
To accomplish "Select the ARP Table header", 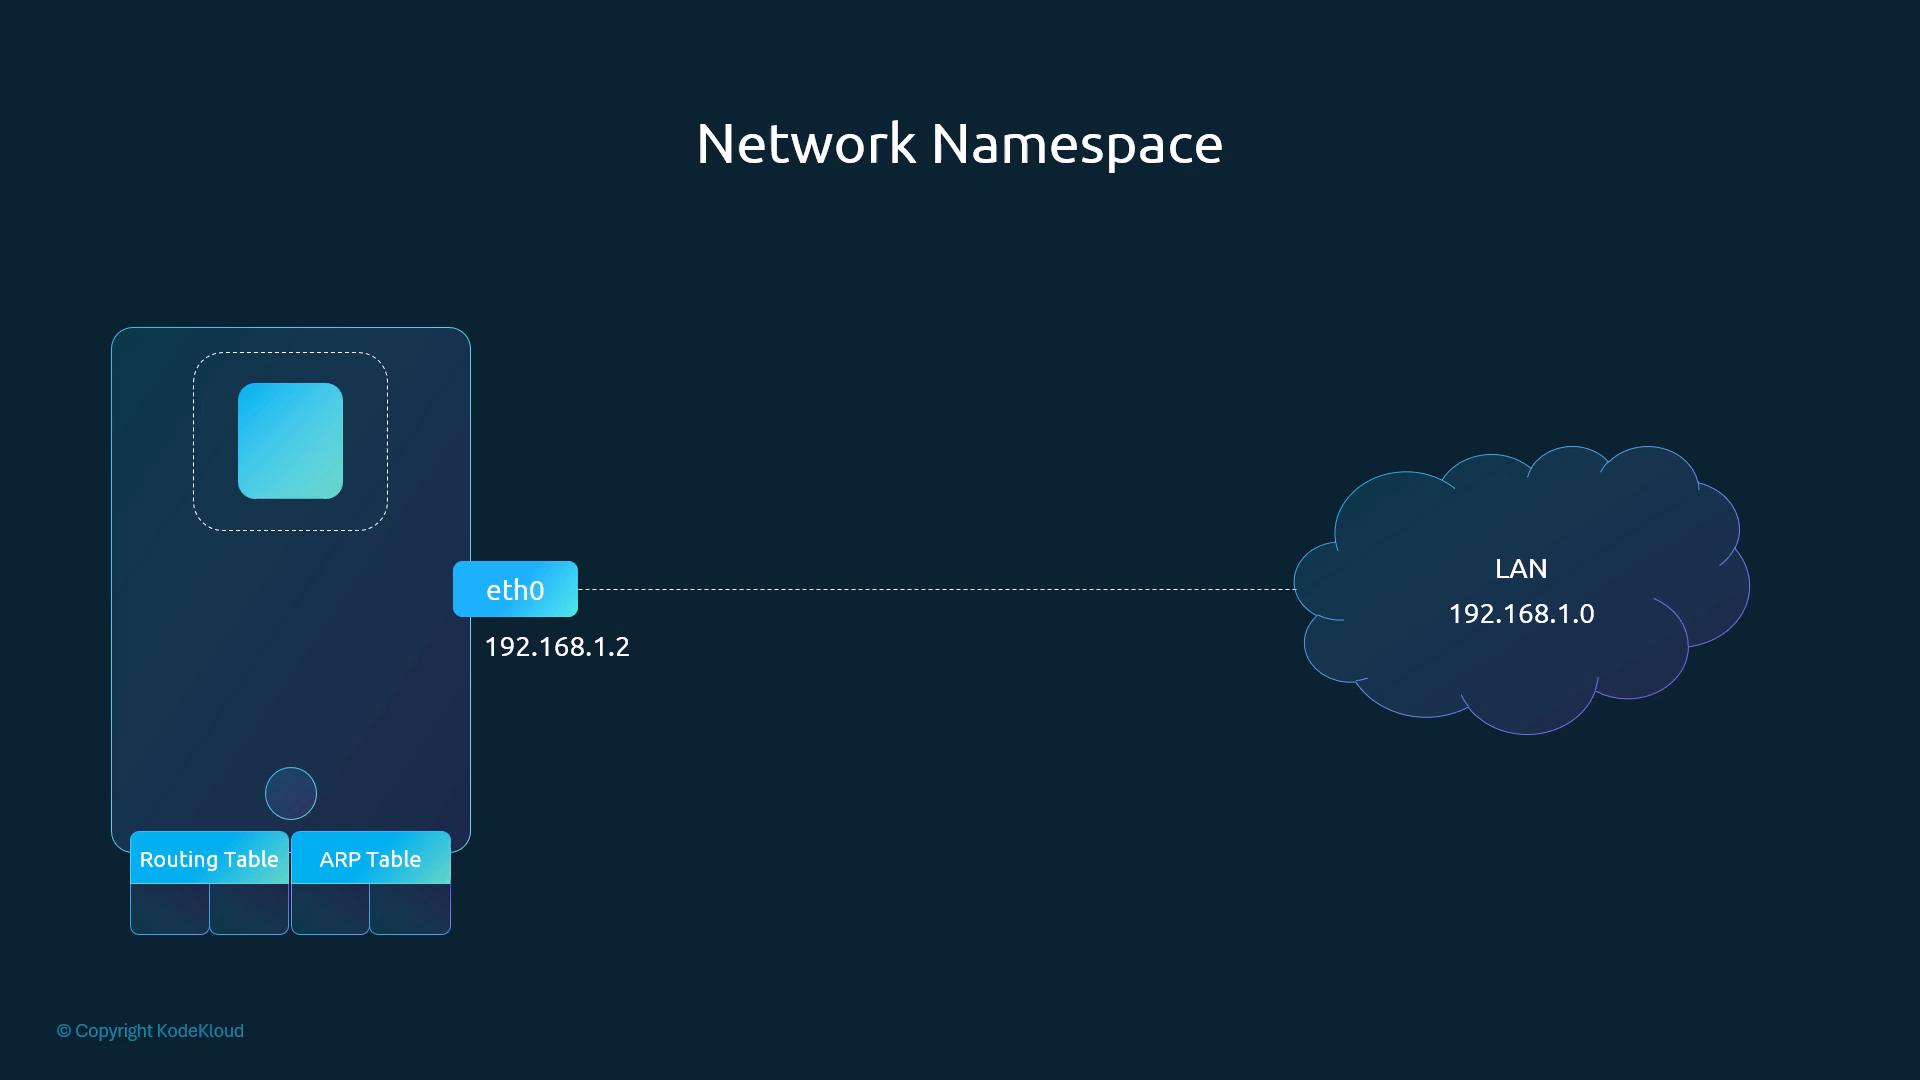I will click(370, 858).
